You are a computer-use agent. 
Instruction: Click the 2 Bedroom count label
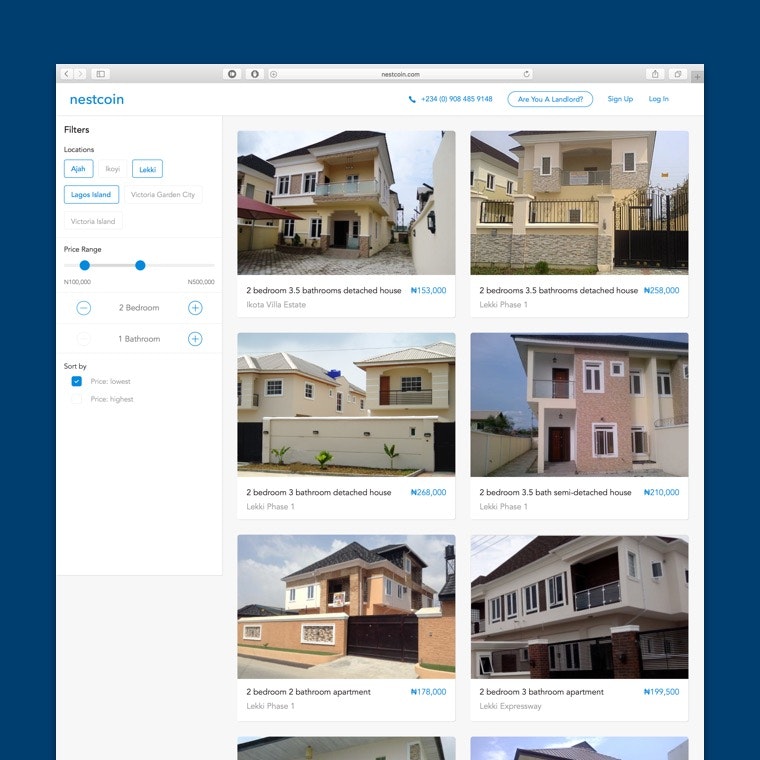click(x=139, y=308)
